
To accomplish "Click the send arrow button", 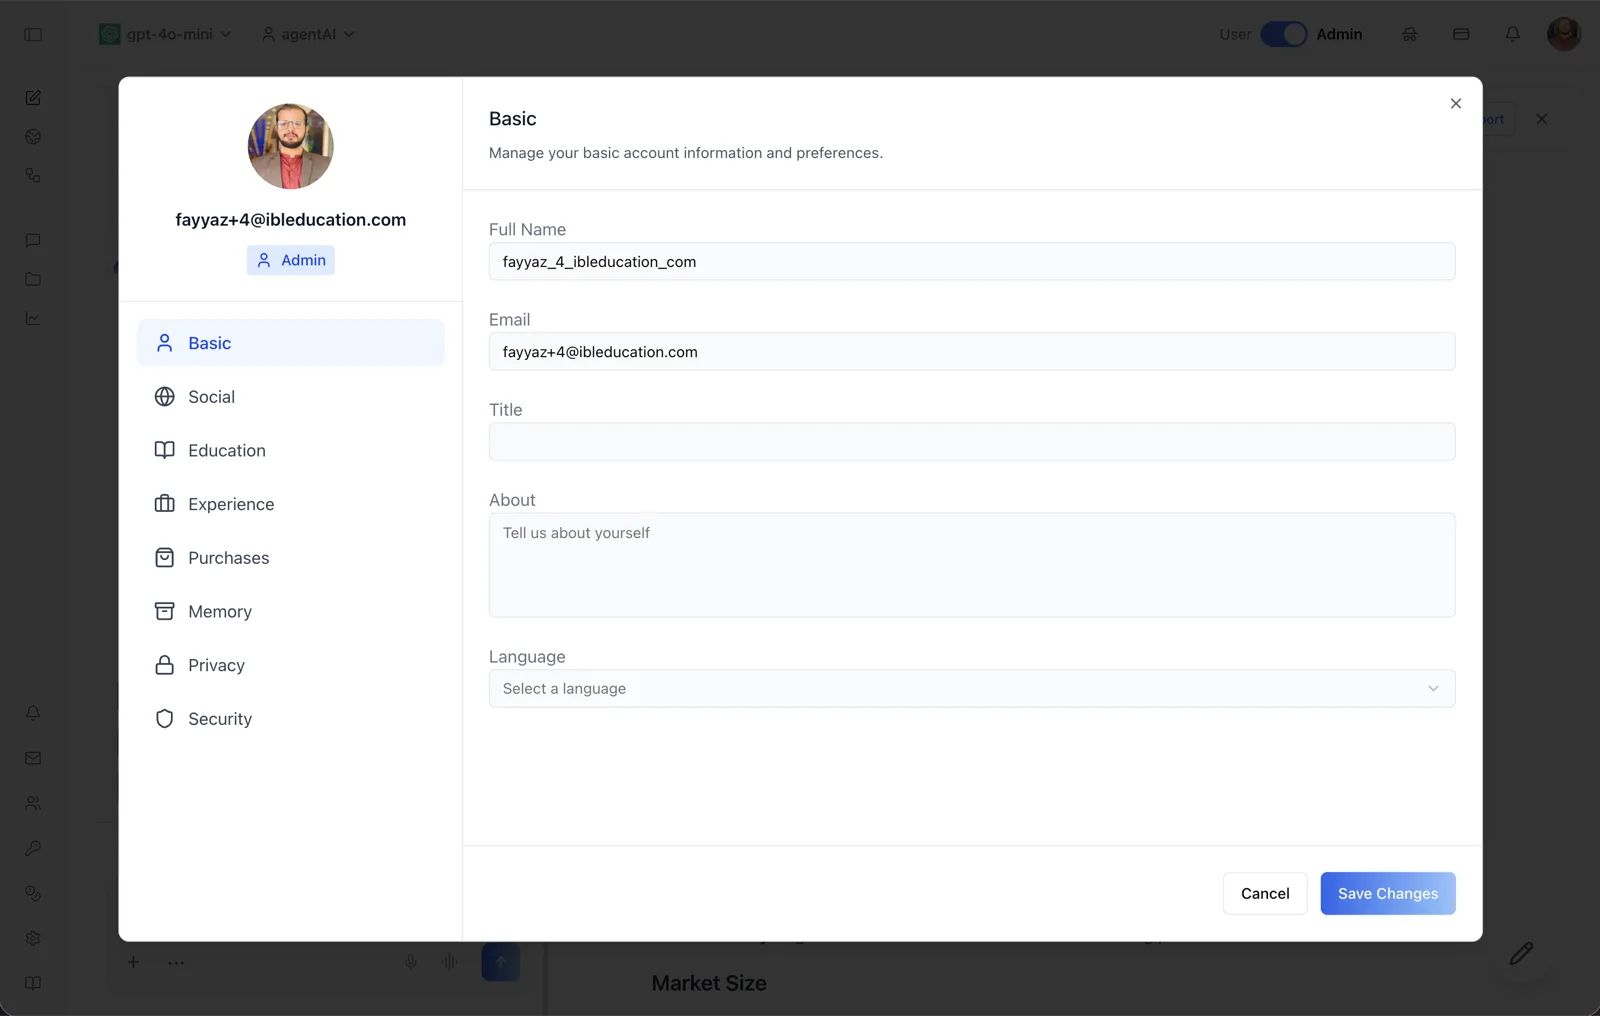I will 501,962.
